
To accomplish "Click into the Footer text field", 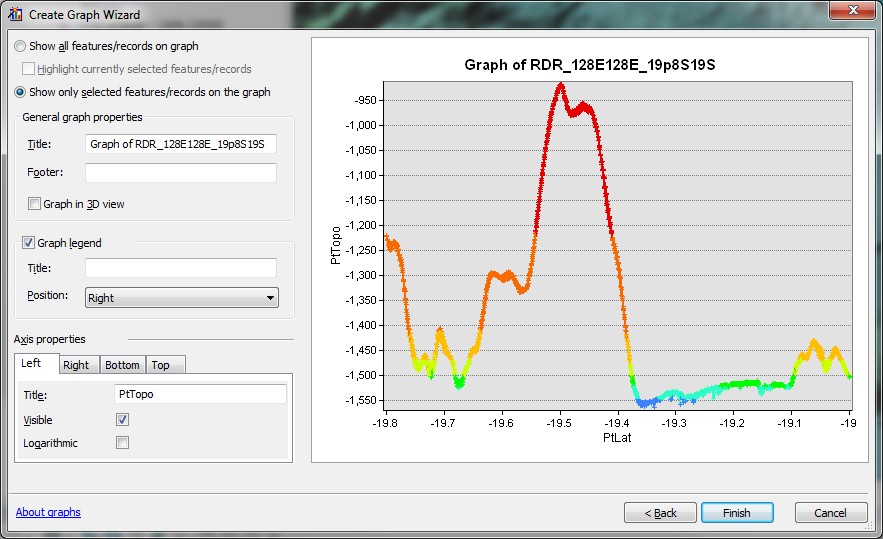I will click(181, 172).
